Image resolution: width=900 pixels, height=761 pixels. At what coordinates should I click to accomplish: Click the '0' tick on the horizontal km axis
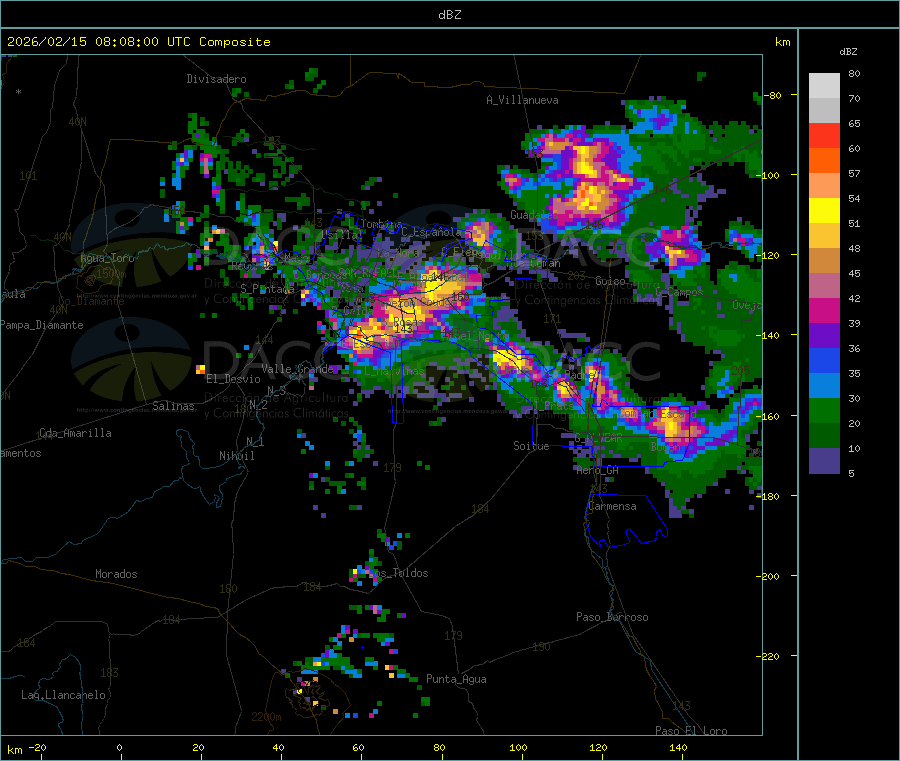point(119,747)
